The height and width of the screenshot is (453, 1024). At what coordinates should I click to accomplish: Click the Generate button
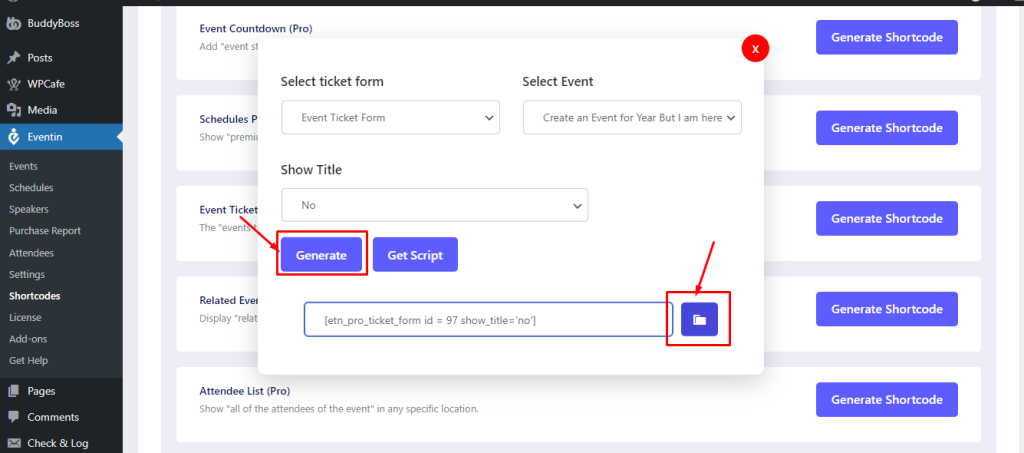coord(321,255)
